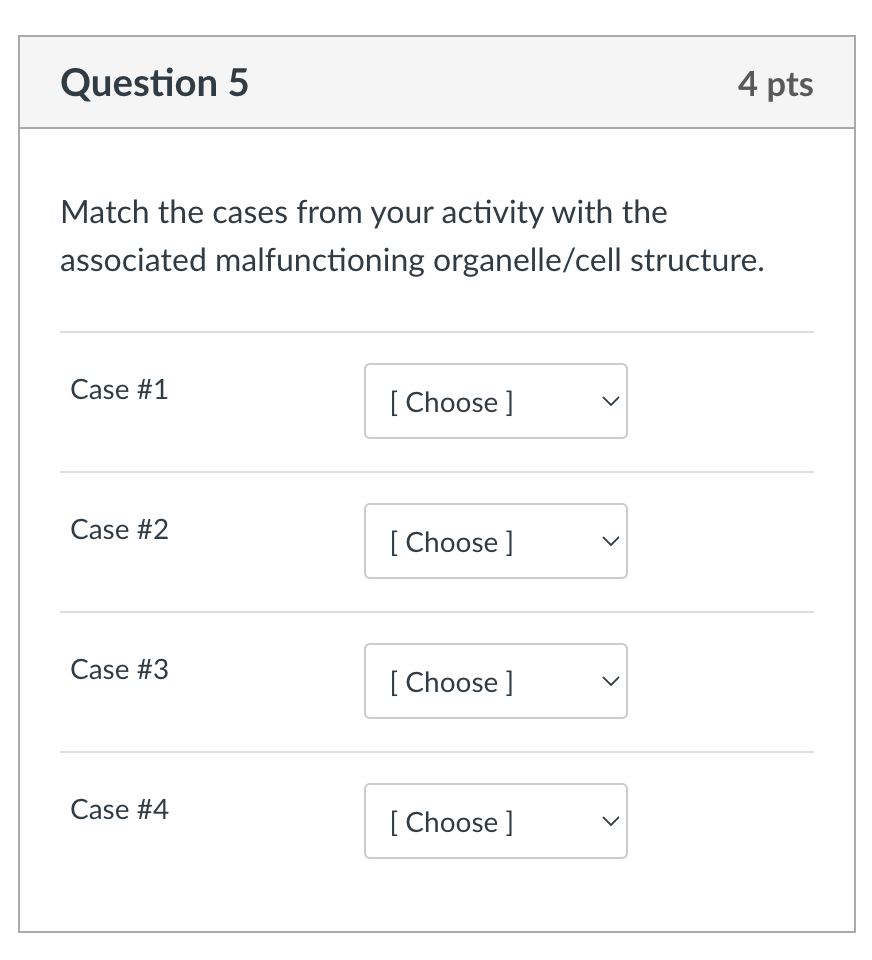This screenshot has height=960, width=872.
Task: Click inside the Case #3 choice box
Action: click(x=495, y=681)
